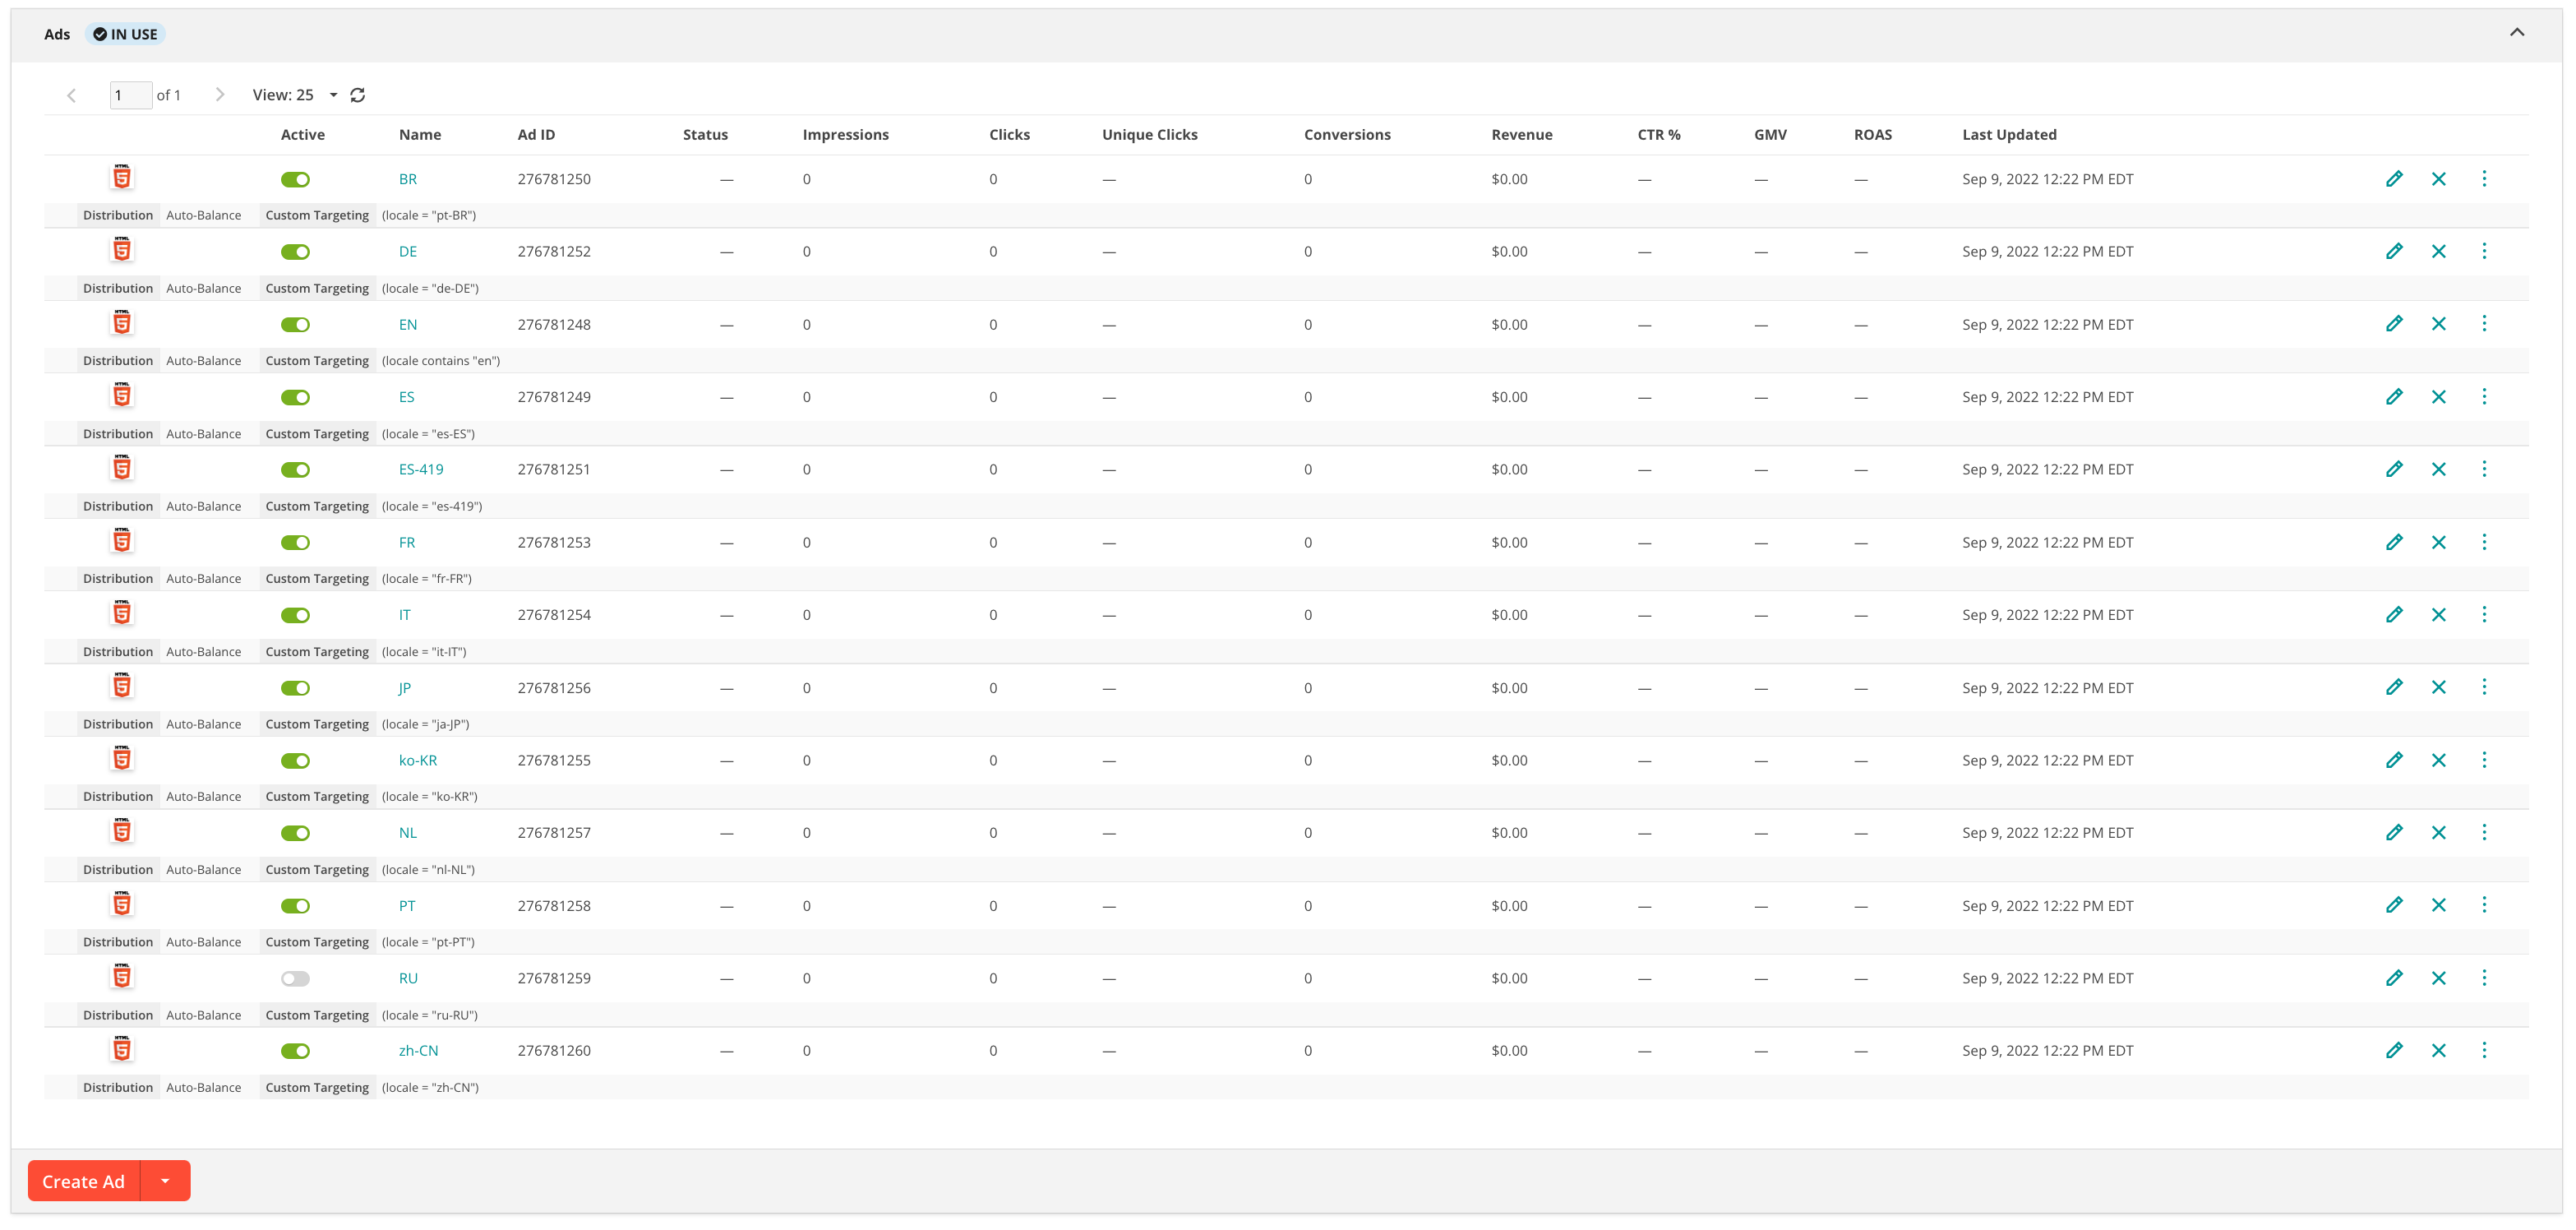The height and width of the screenshot is (1230, 2576).
Task: Click the edit pencil for BR ad
Action: pyautogui.click(x=2394, y=179)
